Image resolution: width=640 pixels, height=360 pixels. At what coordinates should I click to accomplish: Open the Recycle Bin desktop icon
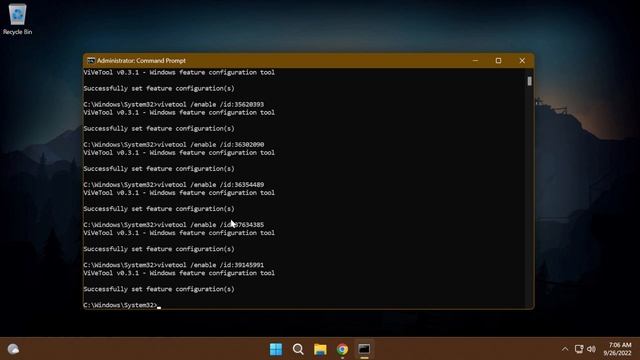pos(17,19)
